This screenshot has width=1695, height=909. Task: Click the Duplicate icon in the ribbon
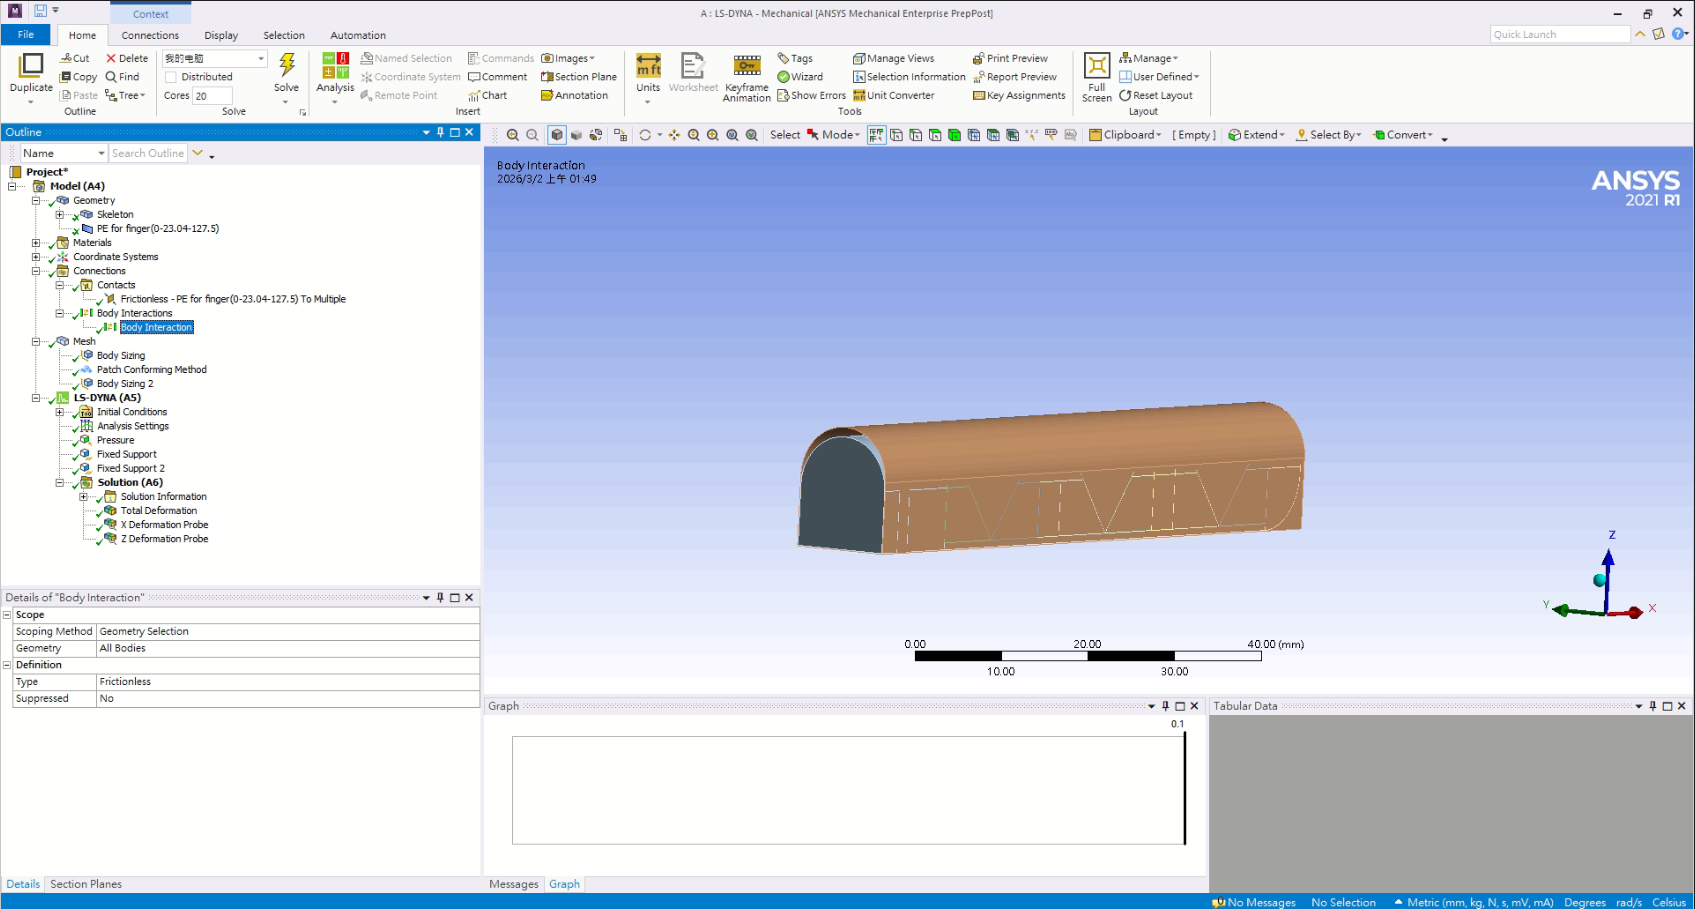[31, 67]
